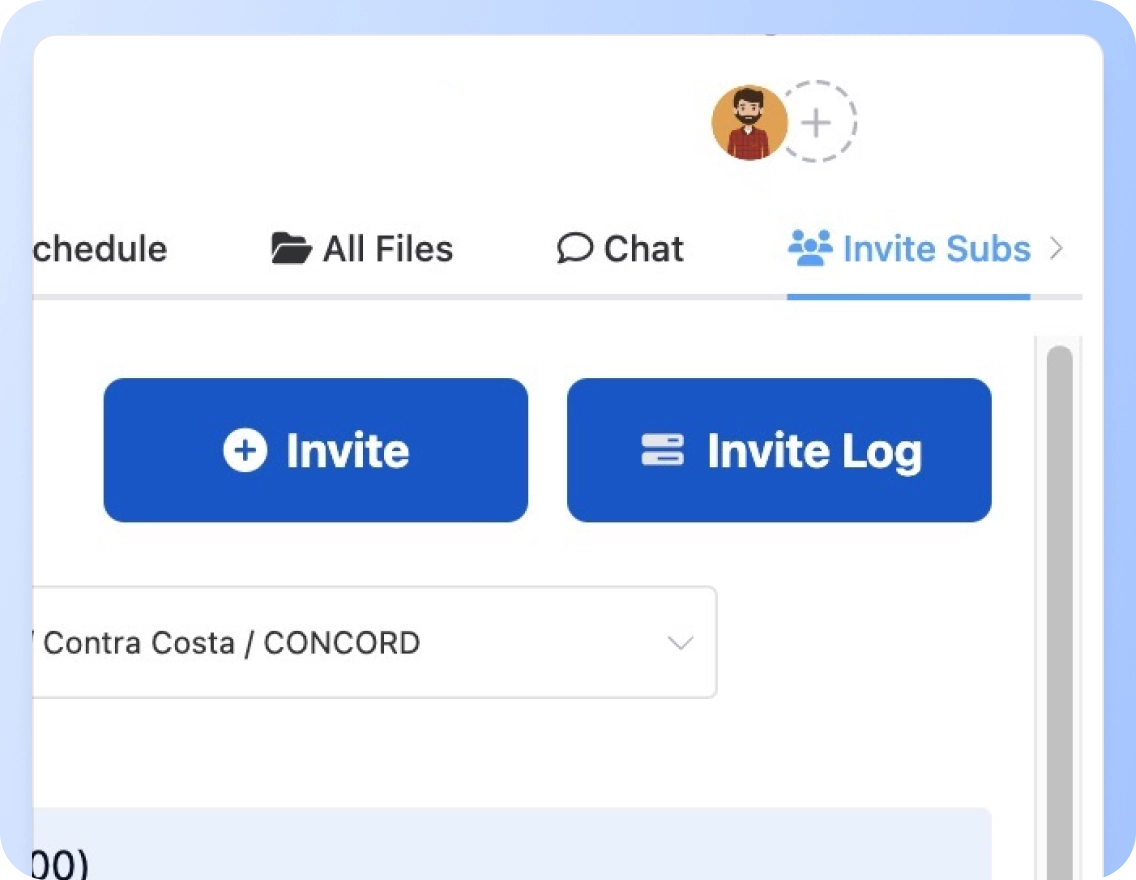
Task: Click the 'Invite Log' text label
Action: (814, 451)
